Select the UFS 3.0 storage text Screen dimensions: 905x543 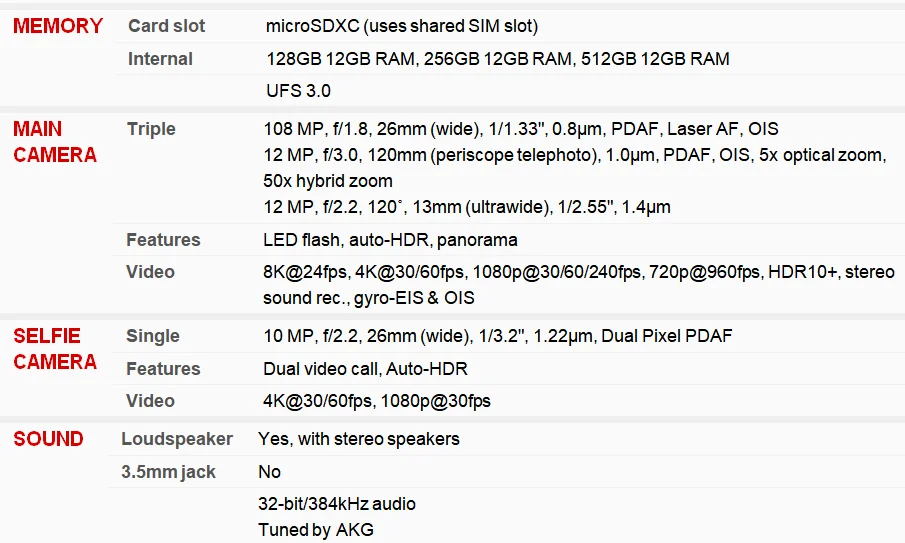(x=298, y=91)
